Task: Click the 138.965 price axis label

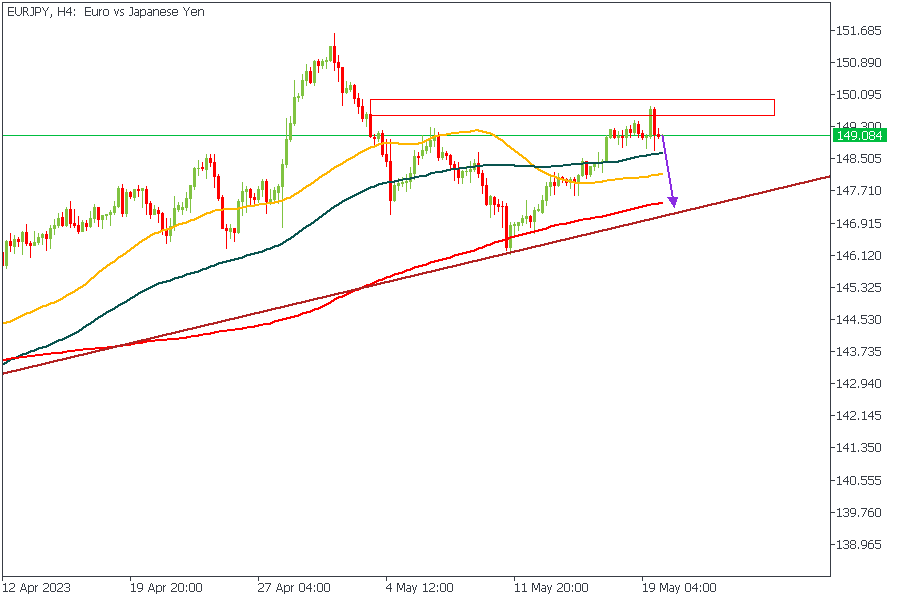Action: pos(859,545)
